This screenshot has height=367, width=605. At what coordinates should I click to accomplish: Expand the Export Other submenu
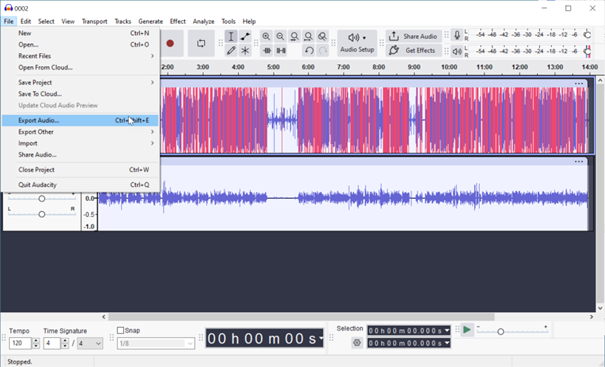point(80,132)
